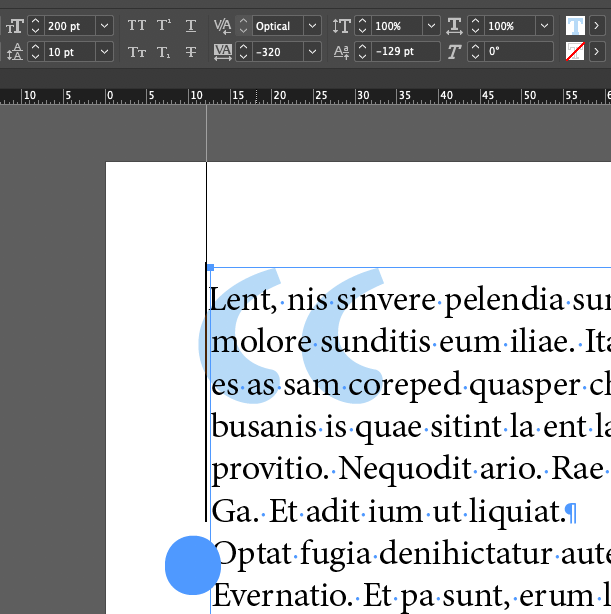Apply Superscript to selected text

[164, 26]
